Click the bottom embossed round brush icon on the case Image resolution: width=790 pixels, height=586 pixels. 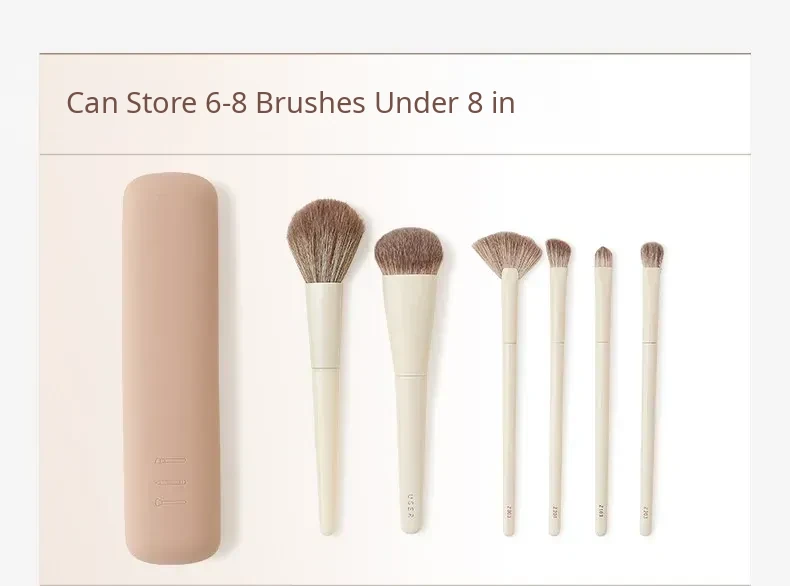point(170,502)
